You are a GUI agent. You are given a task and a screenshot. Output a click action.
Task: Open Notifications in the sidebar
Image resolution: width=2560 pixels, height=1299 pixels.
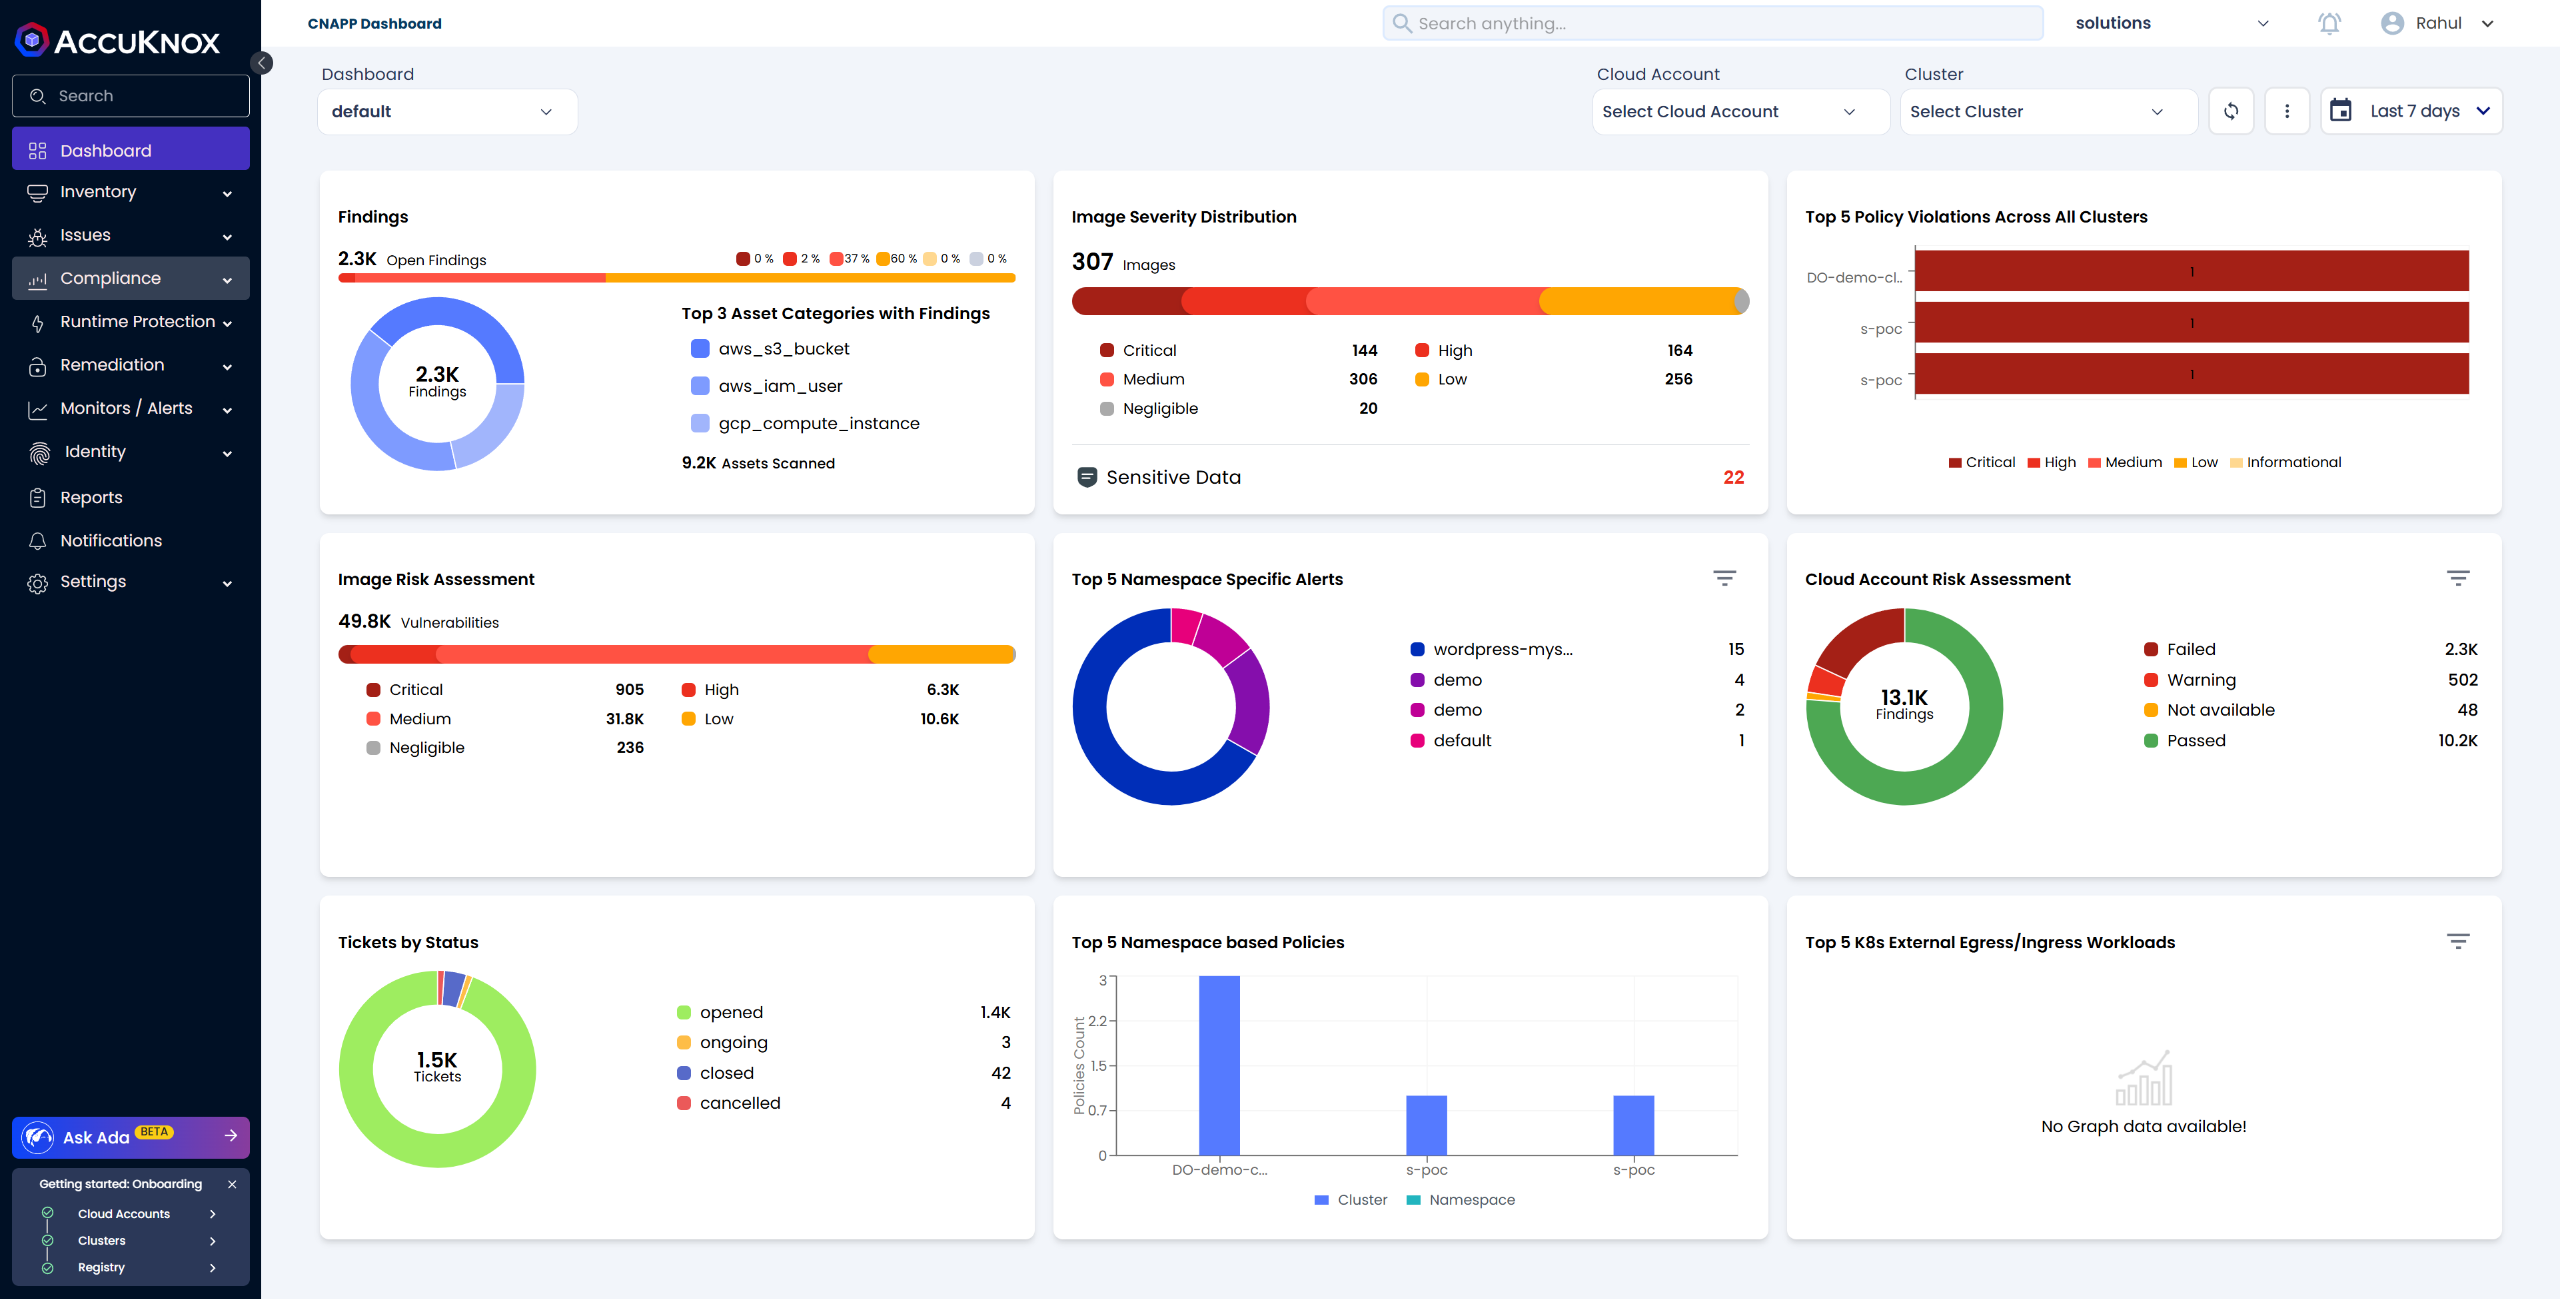pyautogui.click(x=110, y=540)
